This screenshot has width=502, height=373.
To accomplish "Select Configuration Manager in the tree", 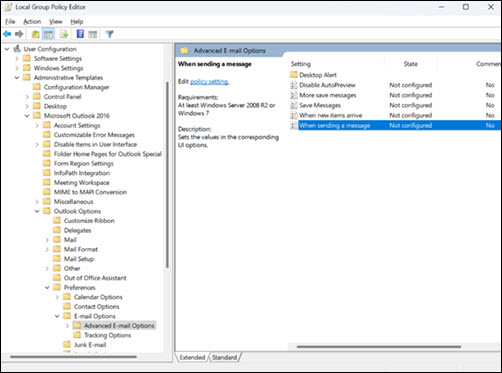I will [76, 87].
